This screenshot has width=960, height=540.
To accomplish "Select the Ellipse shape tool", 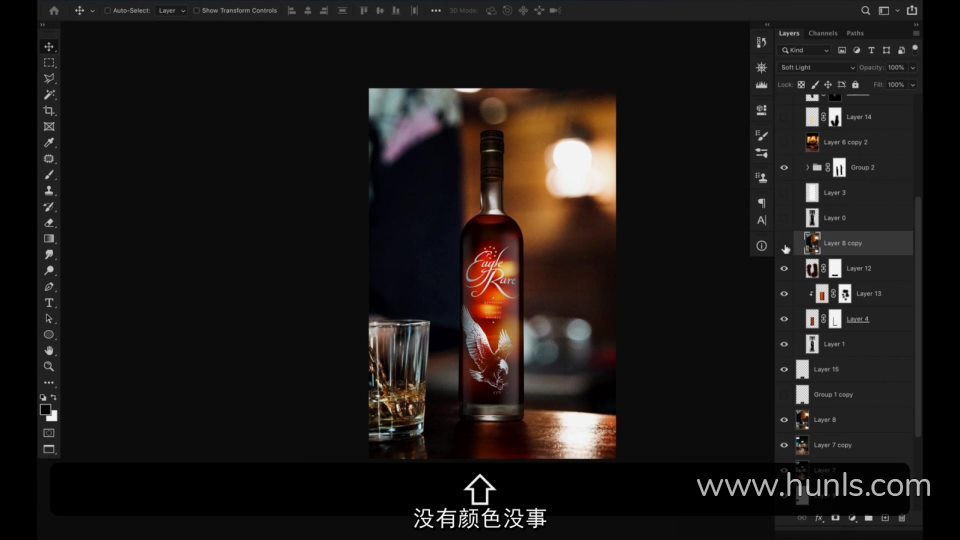I will tap(49, 335).
